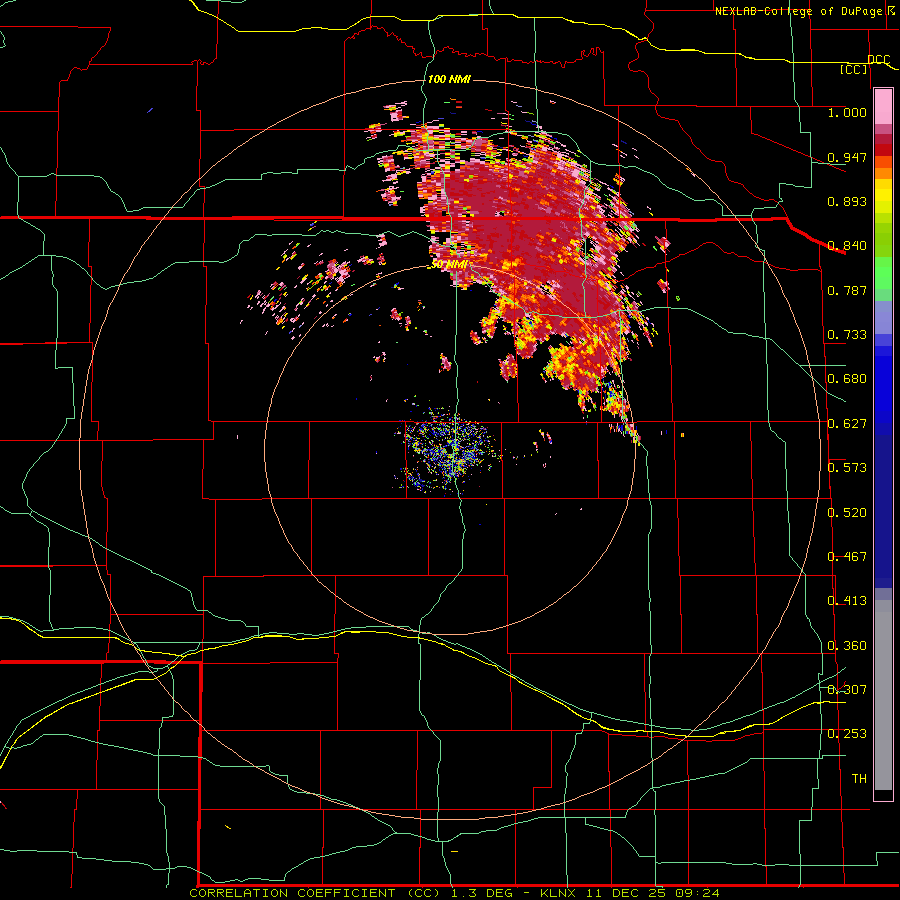Click the 50 NMI range ring label
900x900 pixels.
(x=449, y=264)
